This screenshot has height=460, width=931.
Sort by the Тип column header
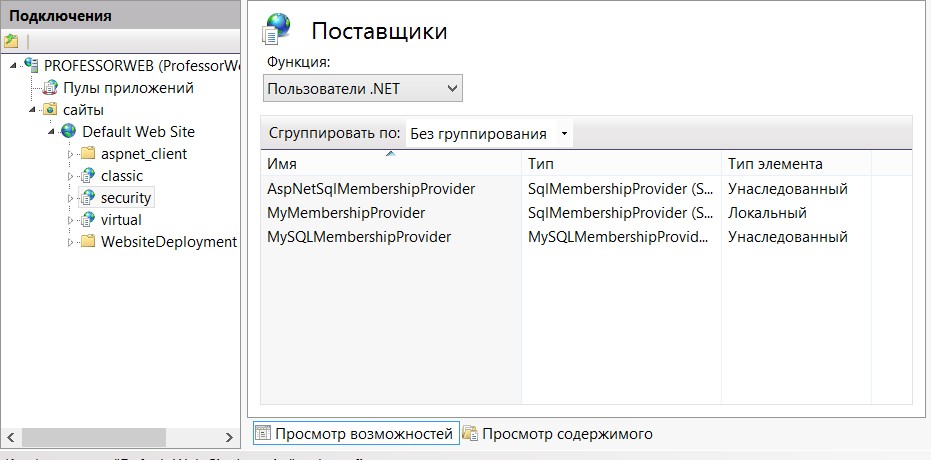pos(621,164)
